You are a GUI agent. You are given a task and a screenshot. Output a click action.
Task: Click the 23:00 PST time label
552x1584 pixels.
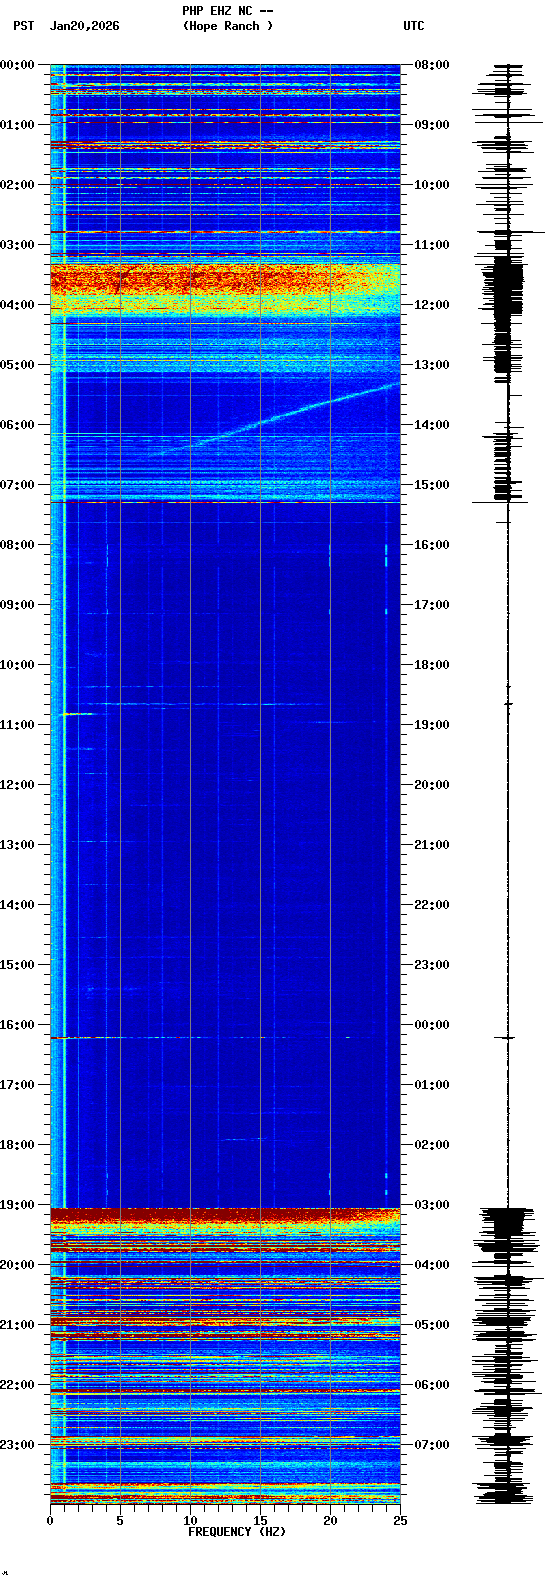17,1445
